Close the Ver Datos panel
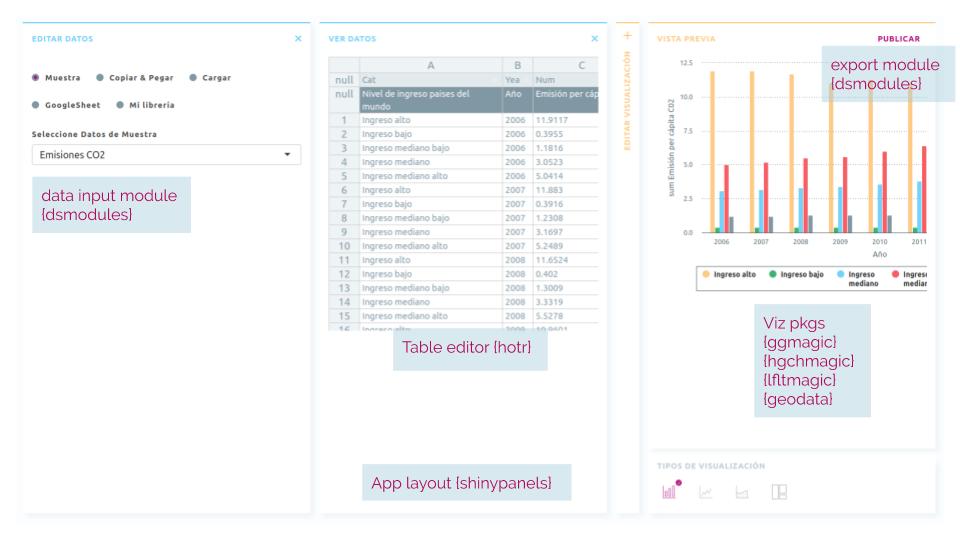Viewport: 960px width, 540px height. click(595, 39)
